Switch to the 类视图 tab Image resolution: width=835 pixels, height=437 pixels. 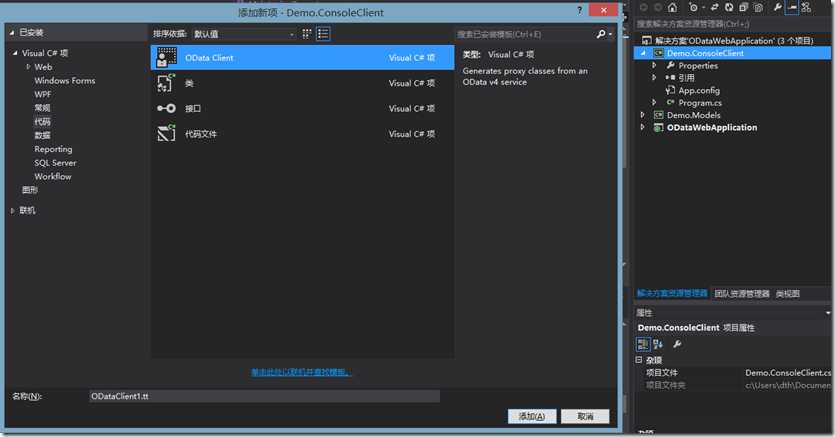pos(788,293)
